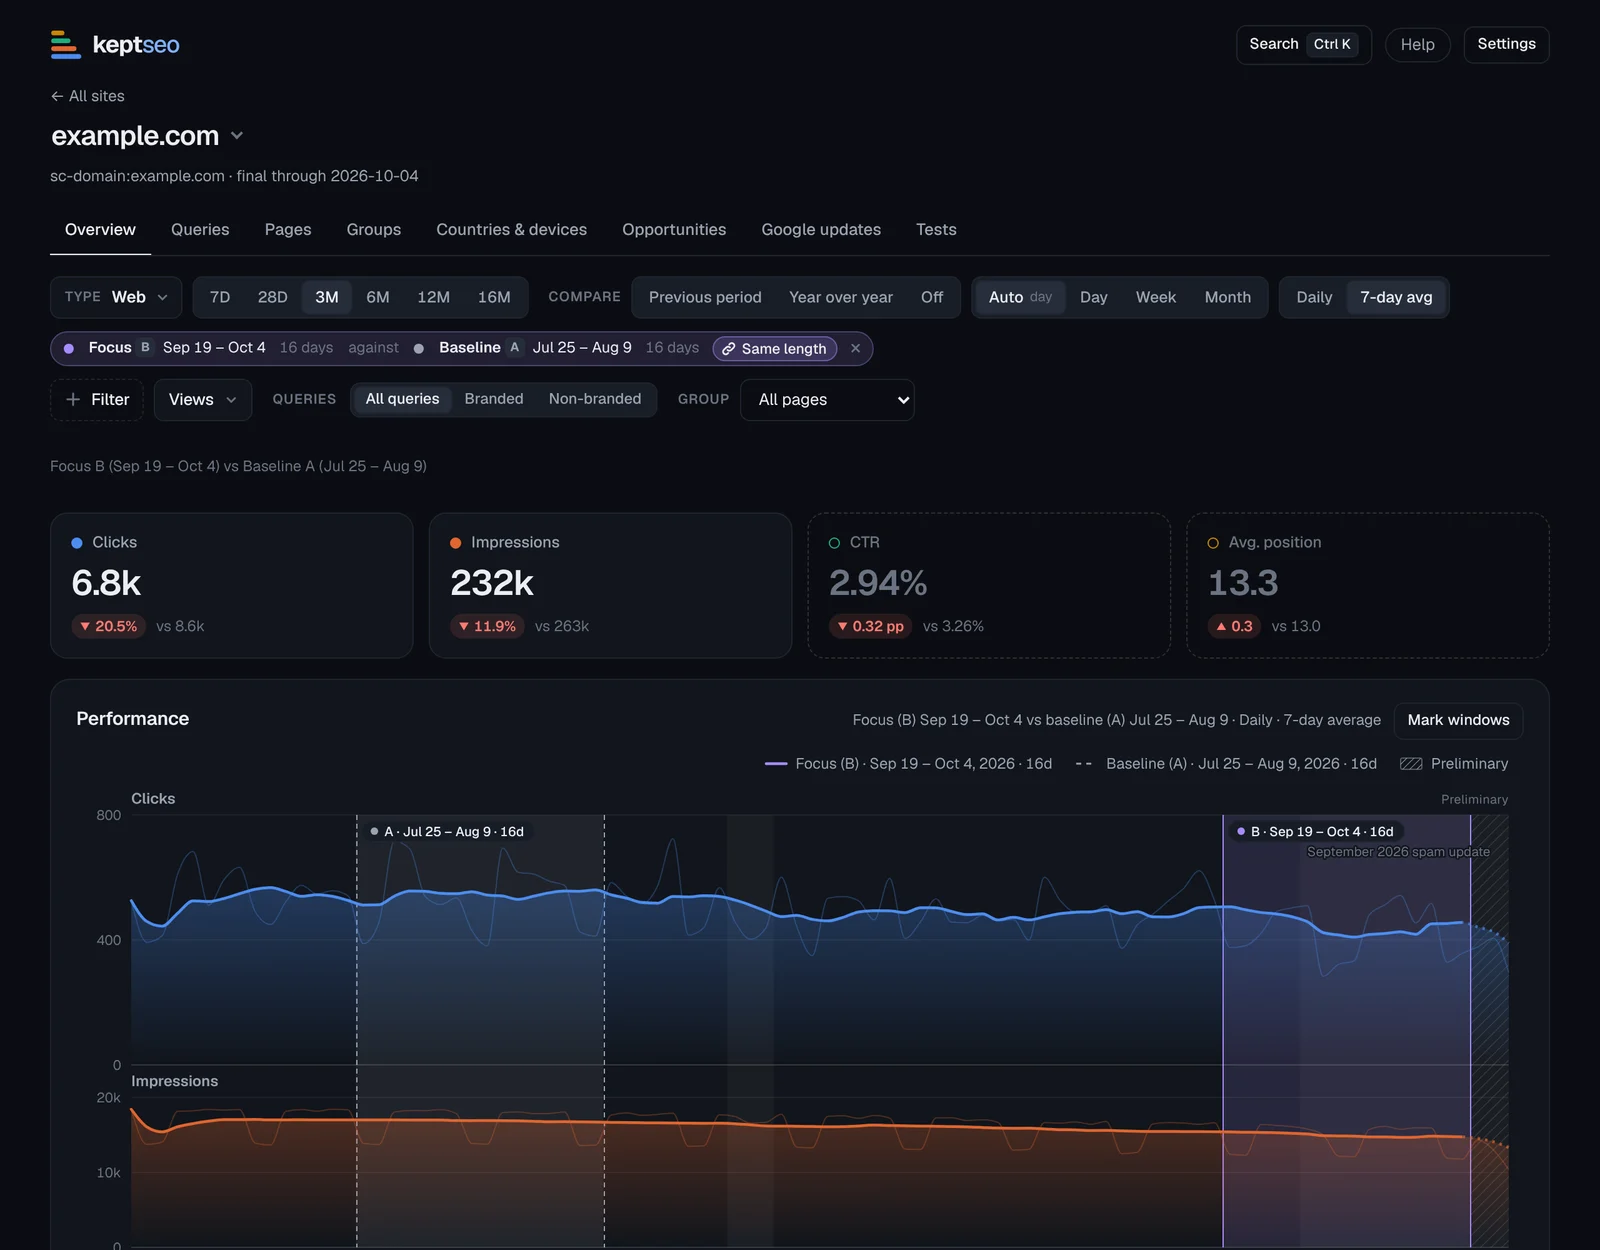Screen dimensions: 1600x1250
Task: Click the Same length pill
Action: pyautogui.click(x=775, y=349)
